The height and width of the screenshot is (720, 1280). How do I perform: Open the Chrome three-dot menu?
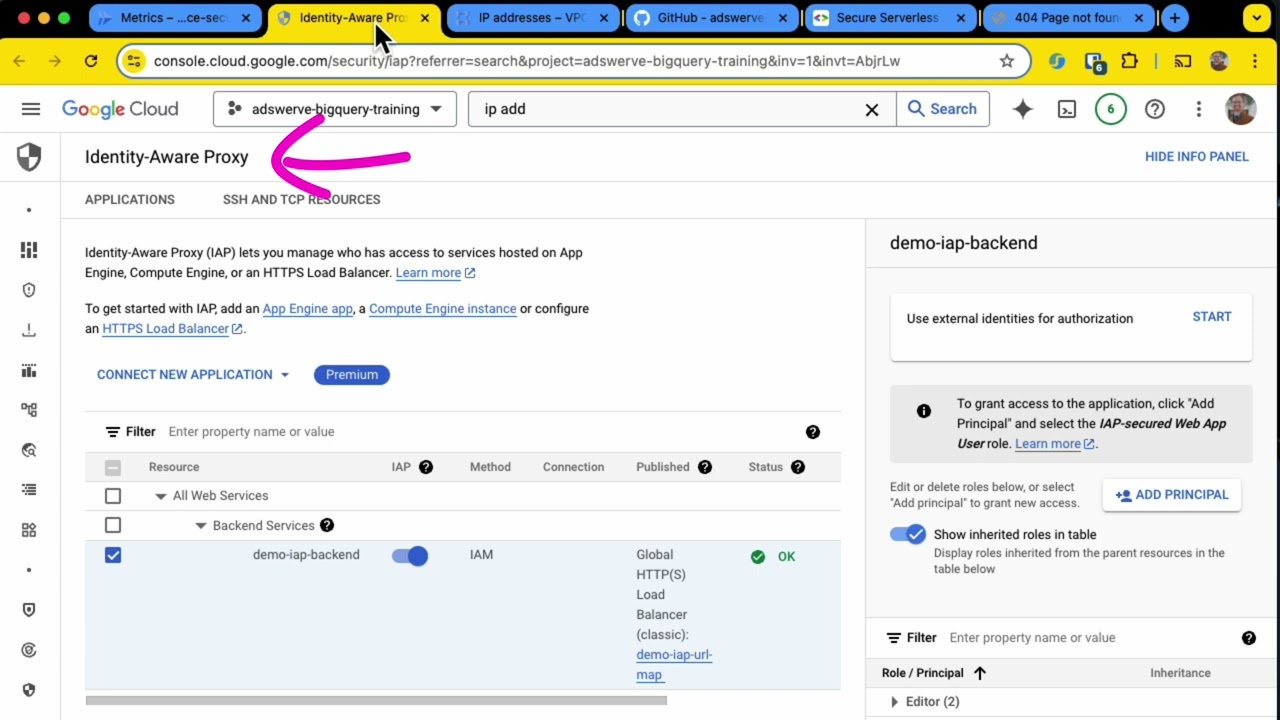1255,61
